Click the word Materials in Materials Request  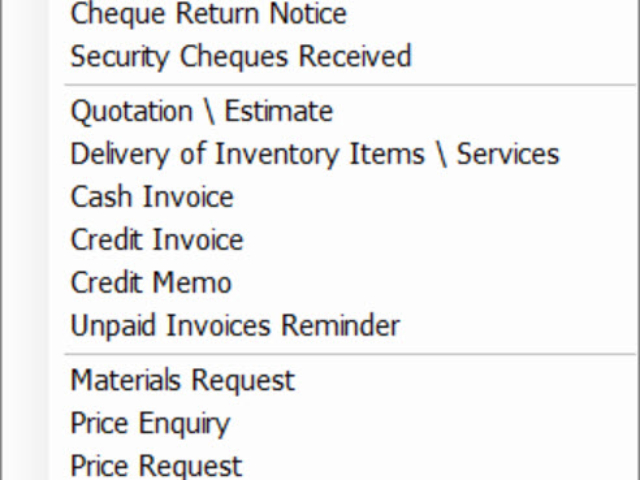[127, 380]
